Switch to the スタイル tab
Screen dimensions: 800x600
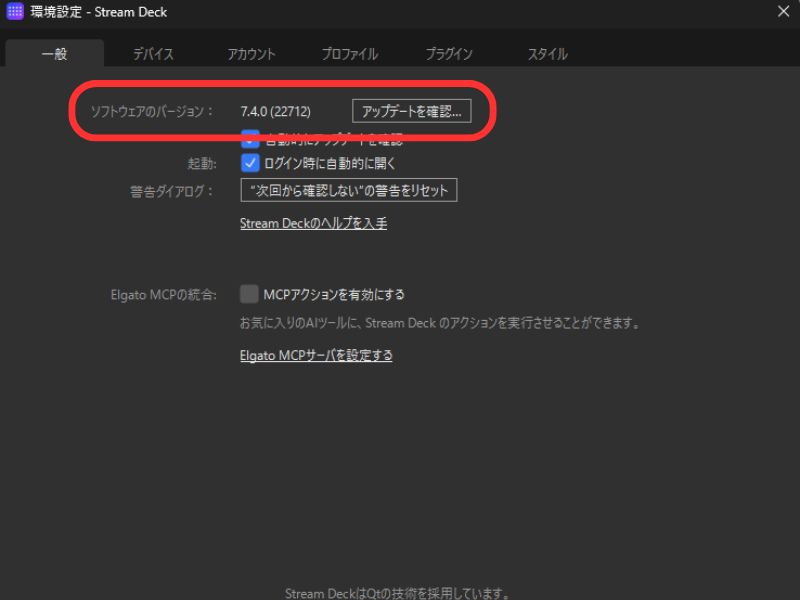[547, 54]
